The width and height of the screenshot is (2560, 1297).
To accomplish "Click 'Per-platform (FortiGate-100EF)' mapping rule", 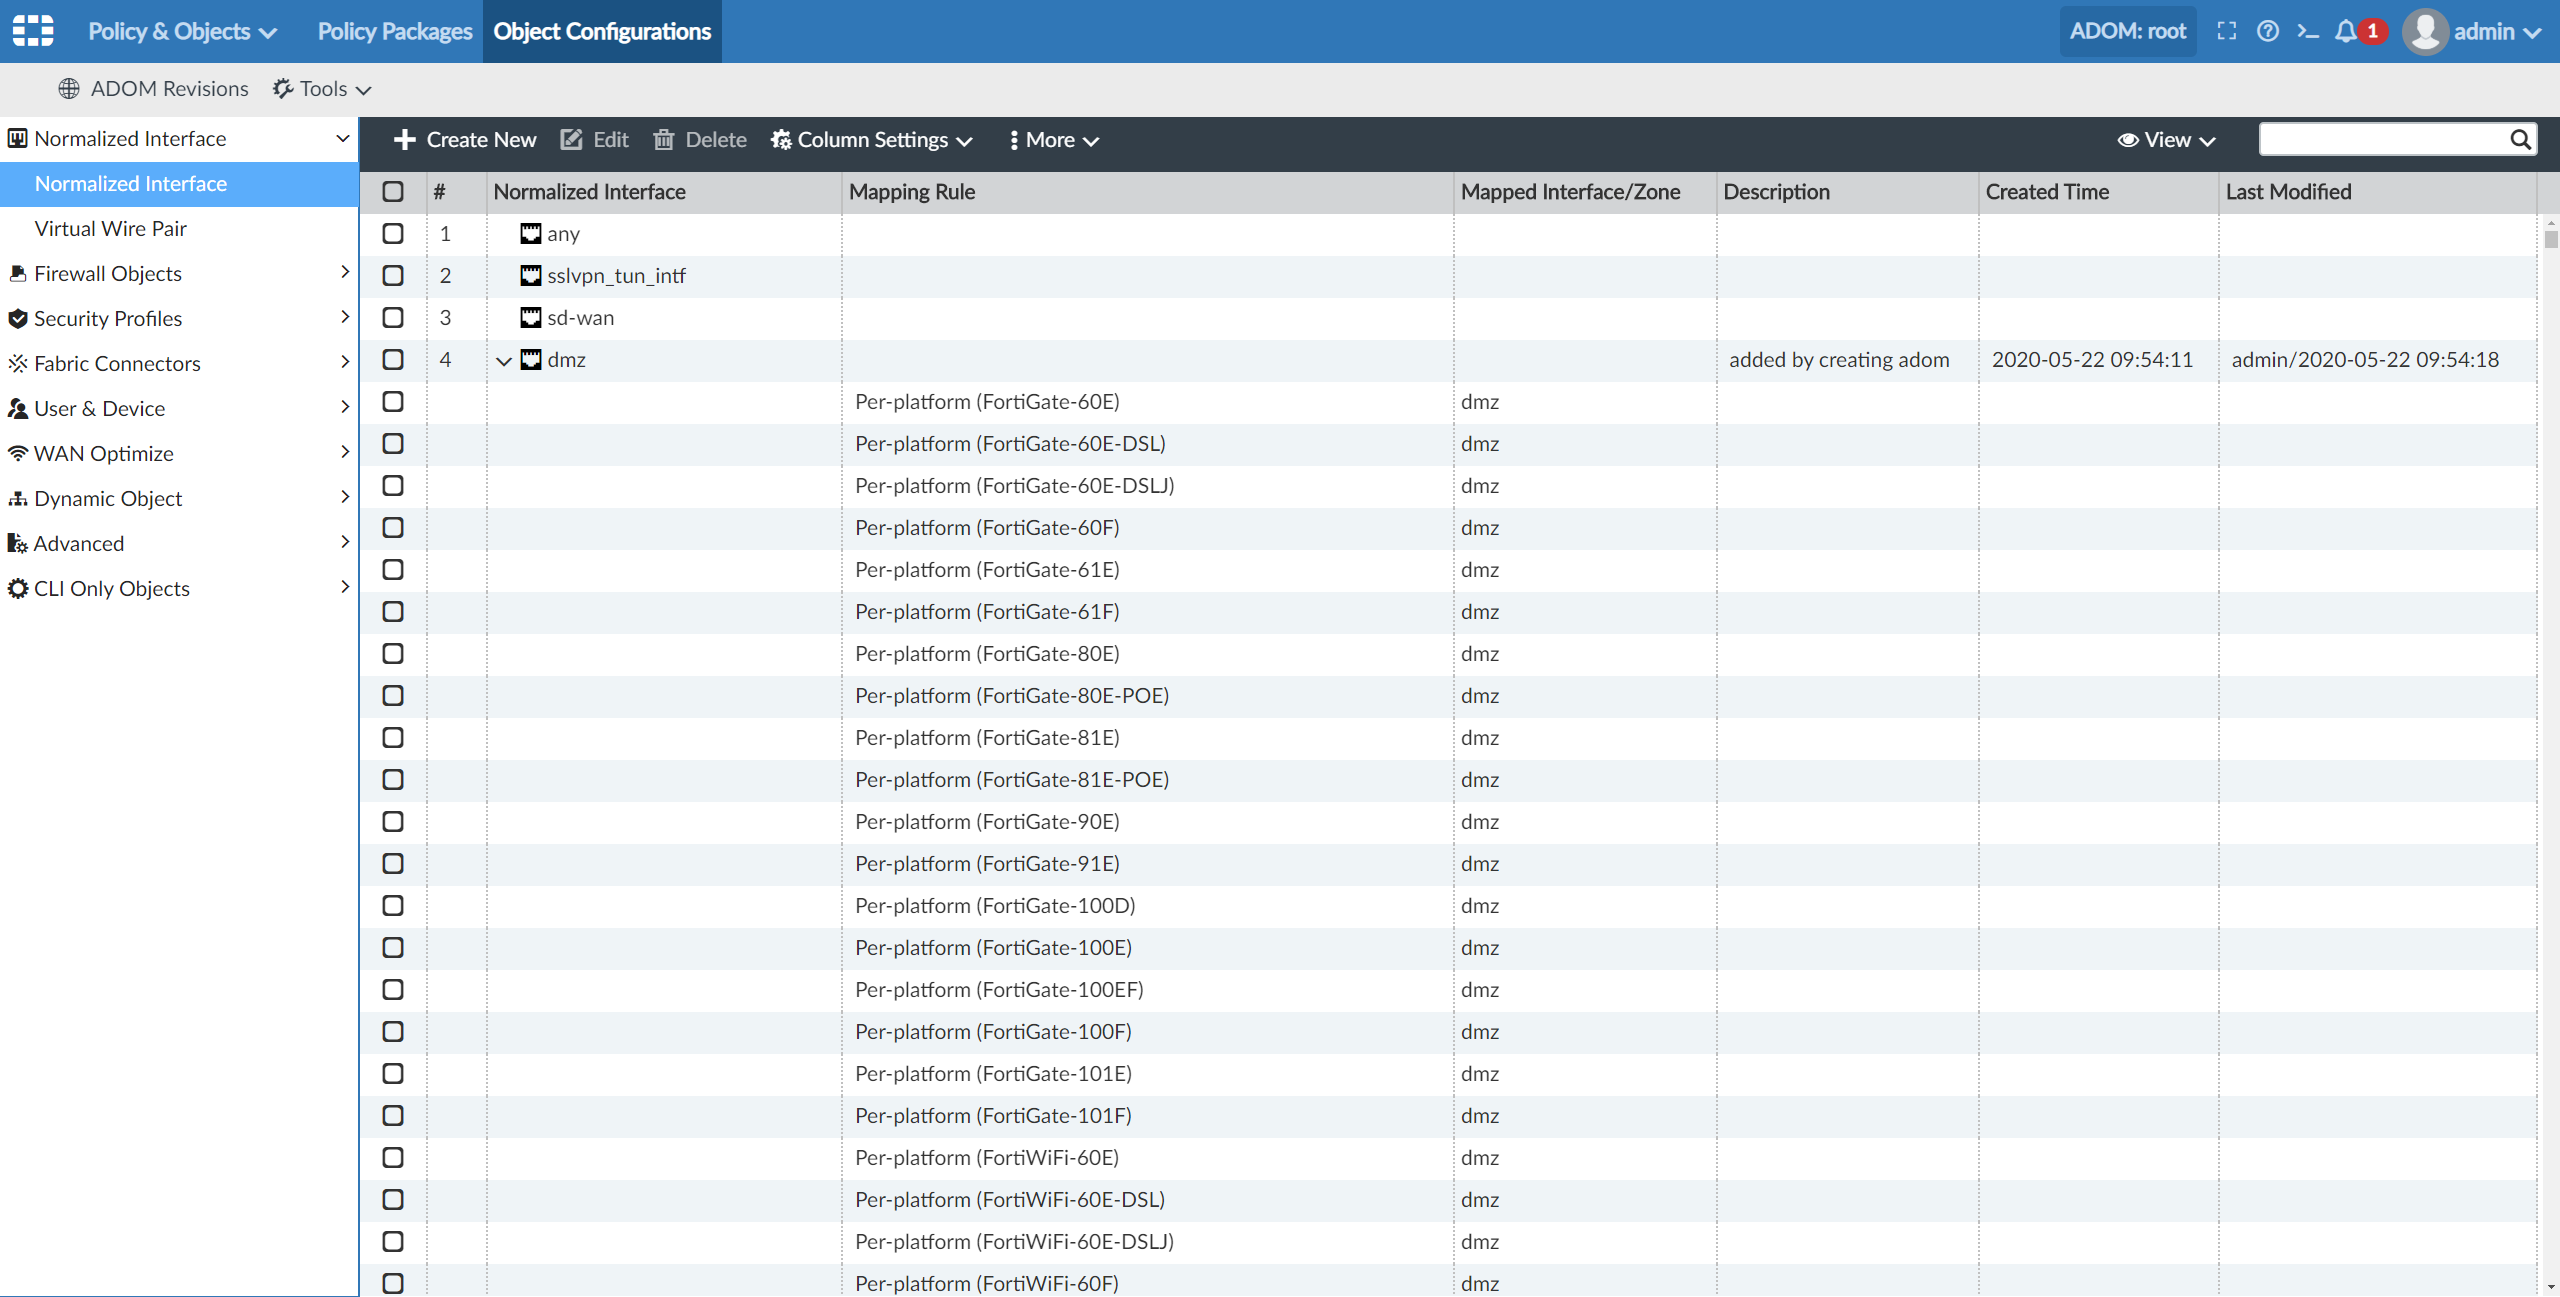I will 999,989.
